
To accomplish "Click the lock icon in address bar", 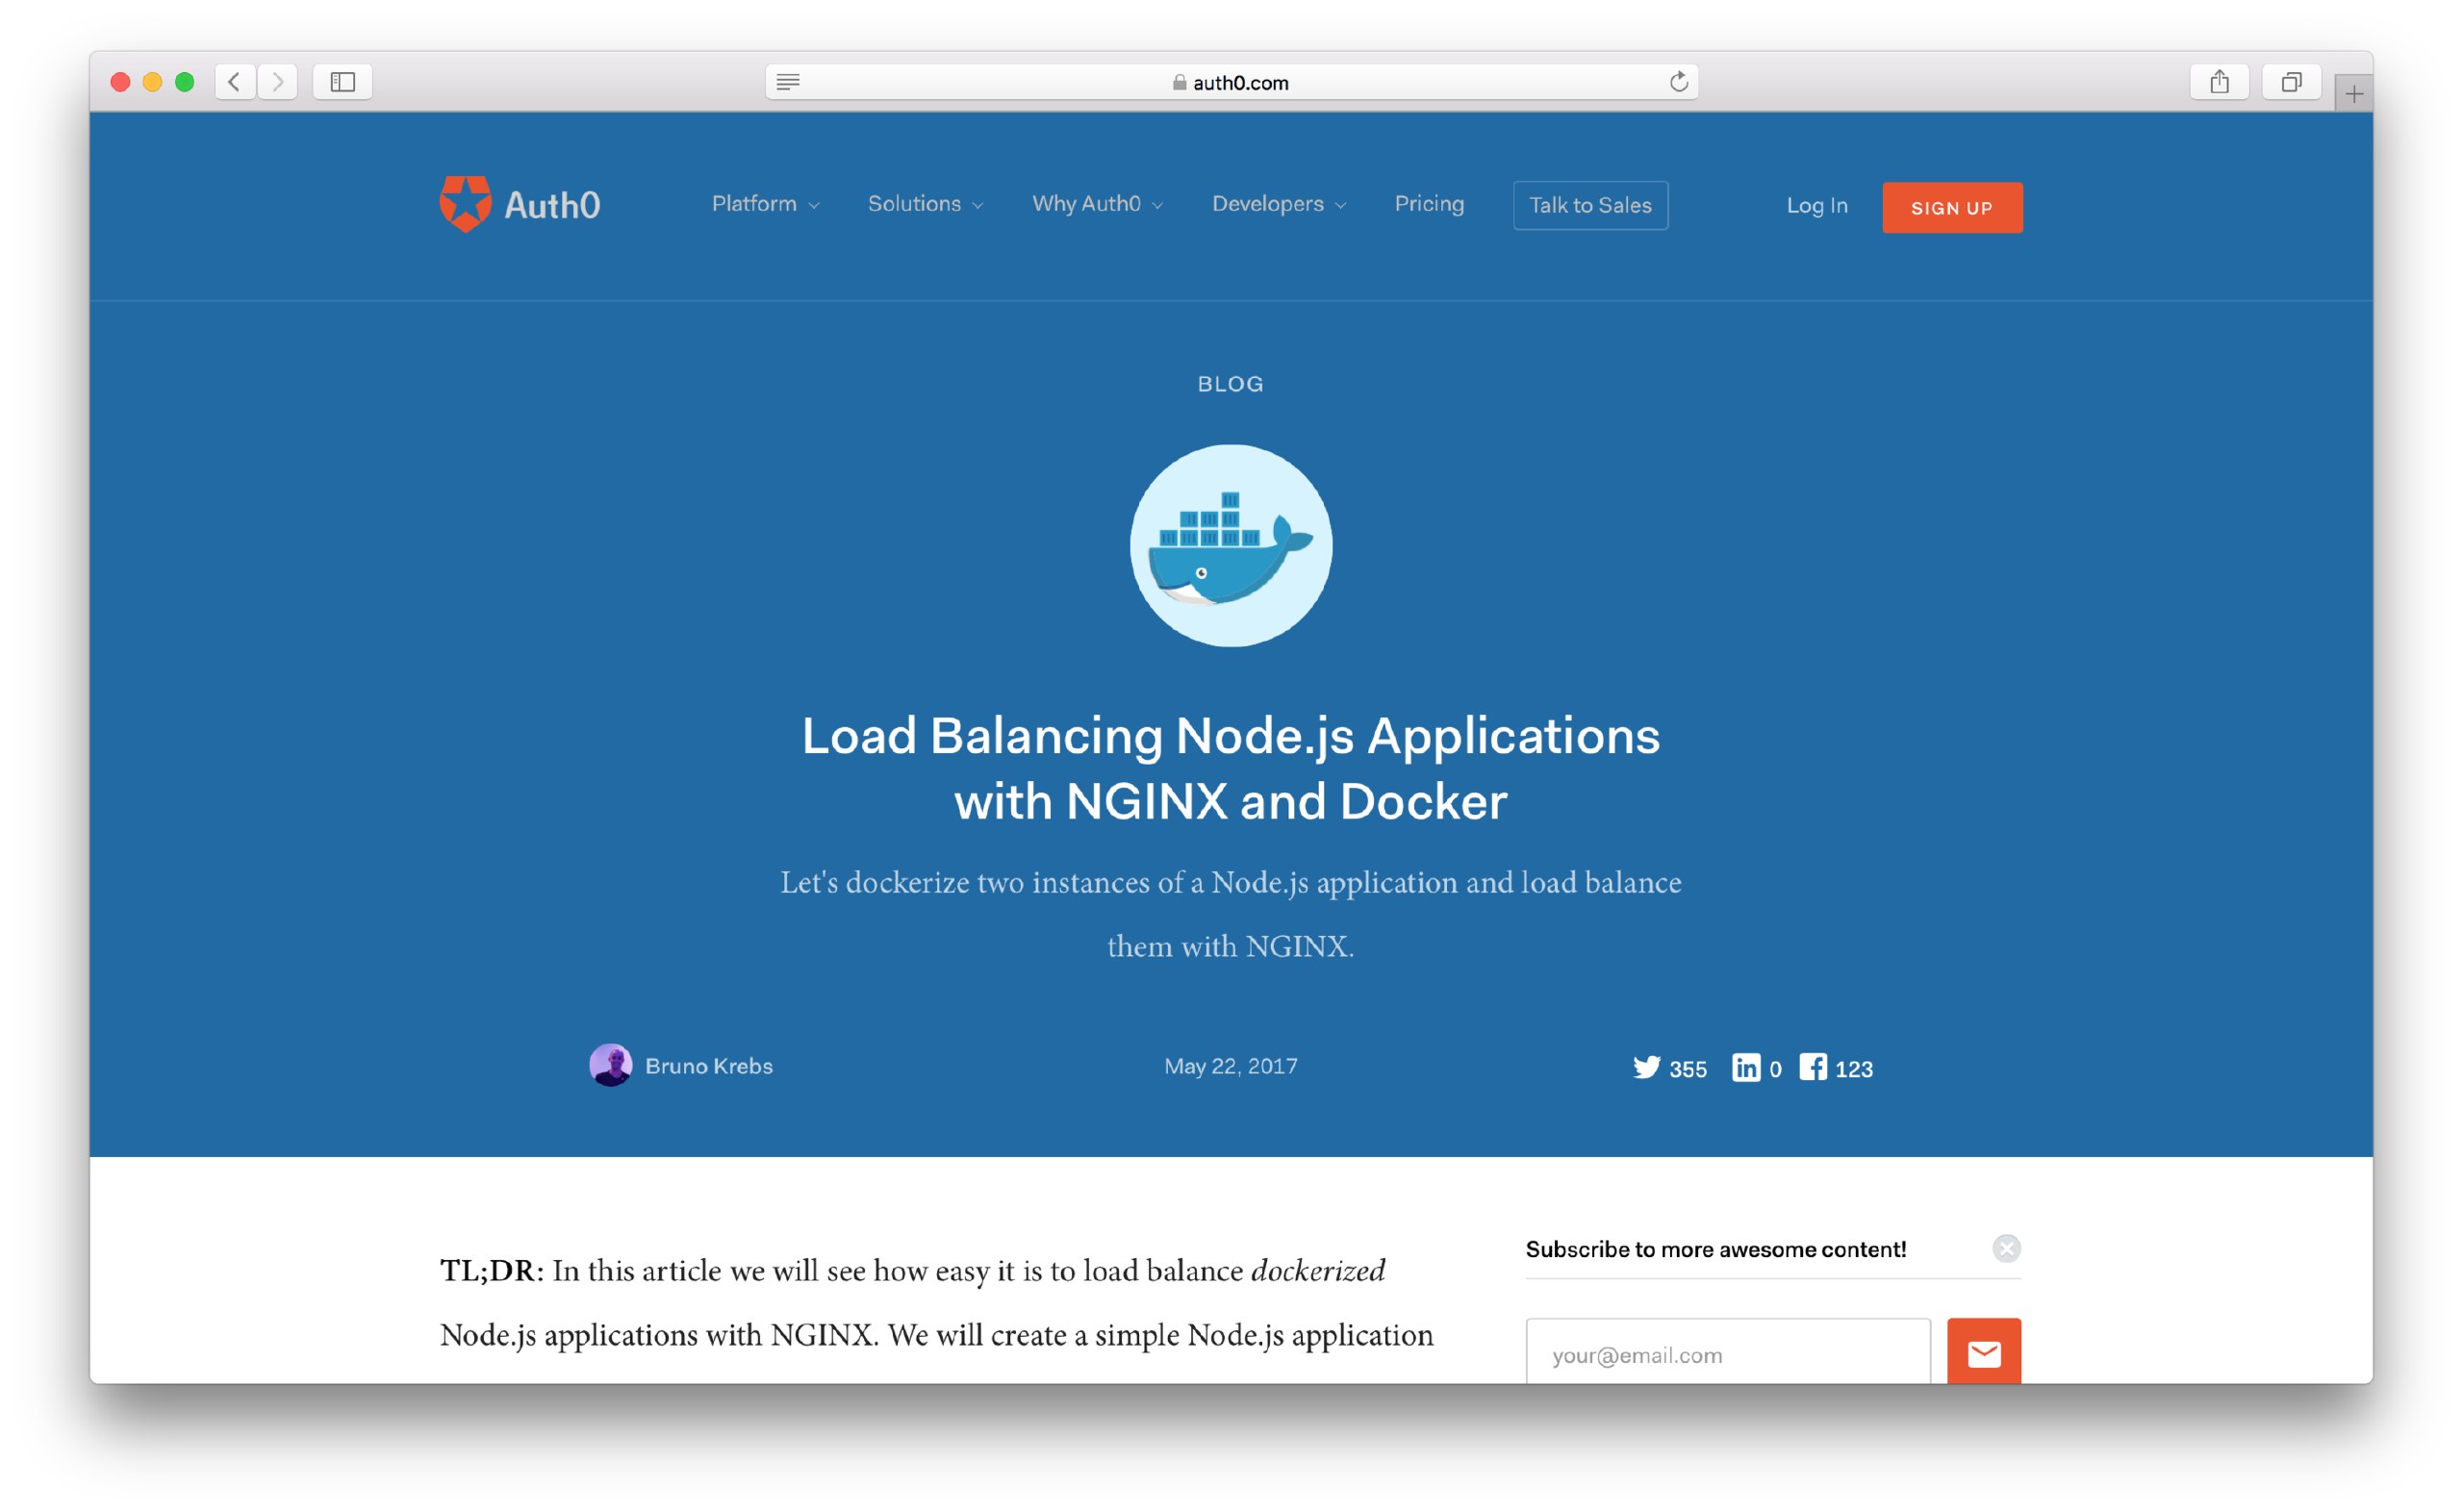I will (1179, 82).
